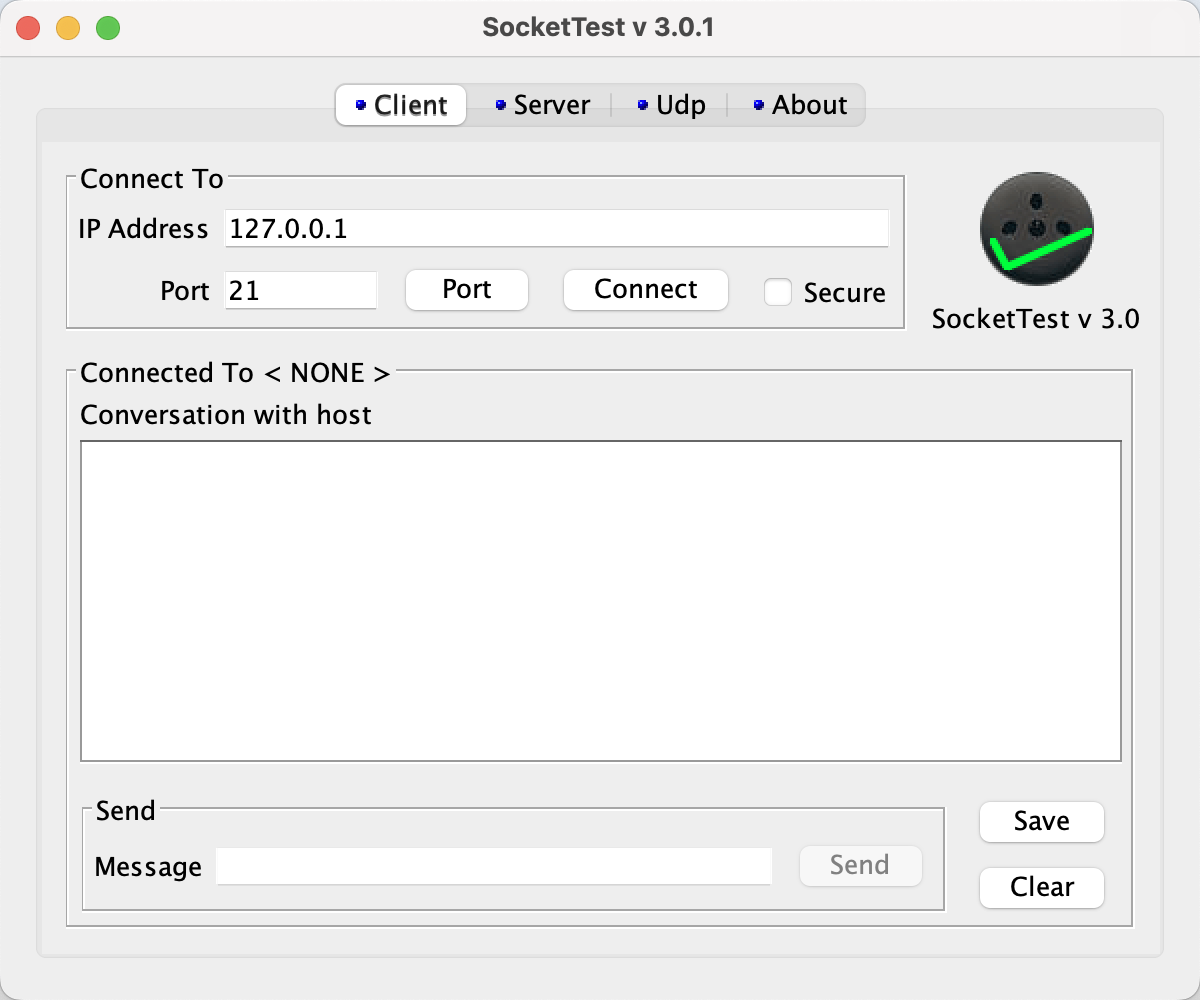Focus the IP Address field showing 127.0.0.1
The width and height of the screenshot is (1200, 1000).
557,229
